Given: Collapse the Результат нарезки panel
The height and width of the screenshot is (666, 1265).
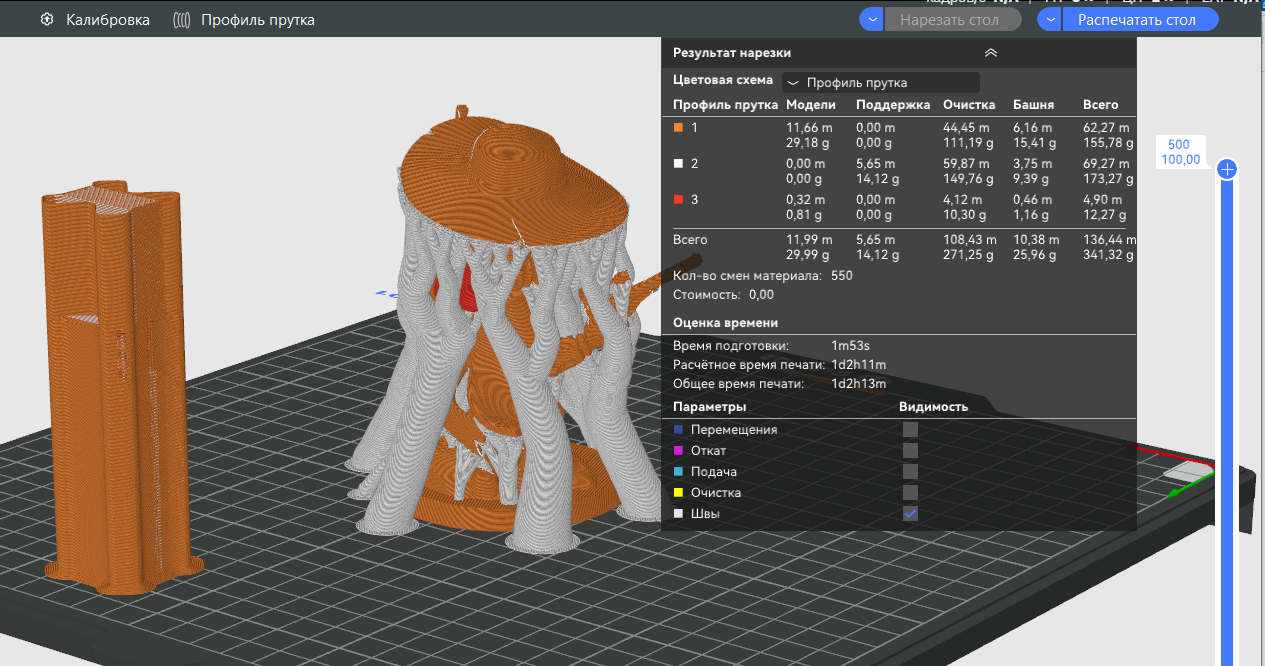Looking at the screenshot, I should click(990, 53).
